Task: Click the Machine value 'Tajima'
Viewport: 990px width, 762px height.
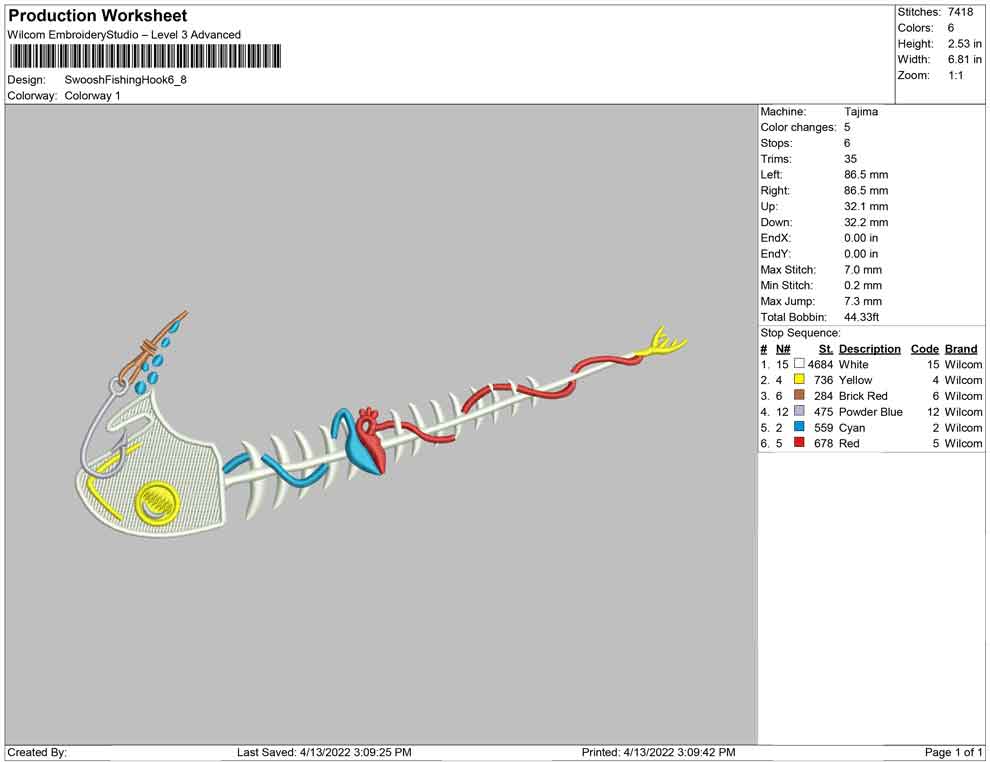Action: coord(861,112)
